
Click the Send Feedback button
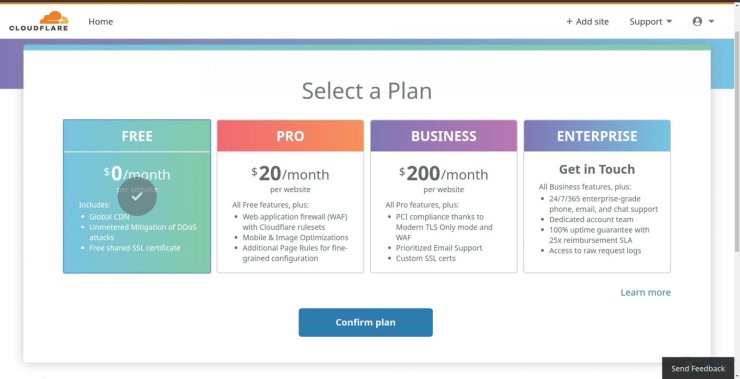pos(698,369)
